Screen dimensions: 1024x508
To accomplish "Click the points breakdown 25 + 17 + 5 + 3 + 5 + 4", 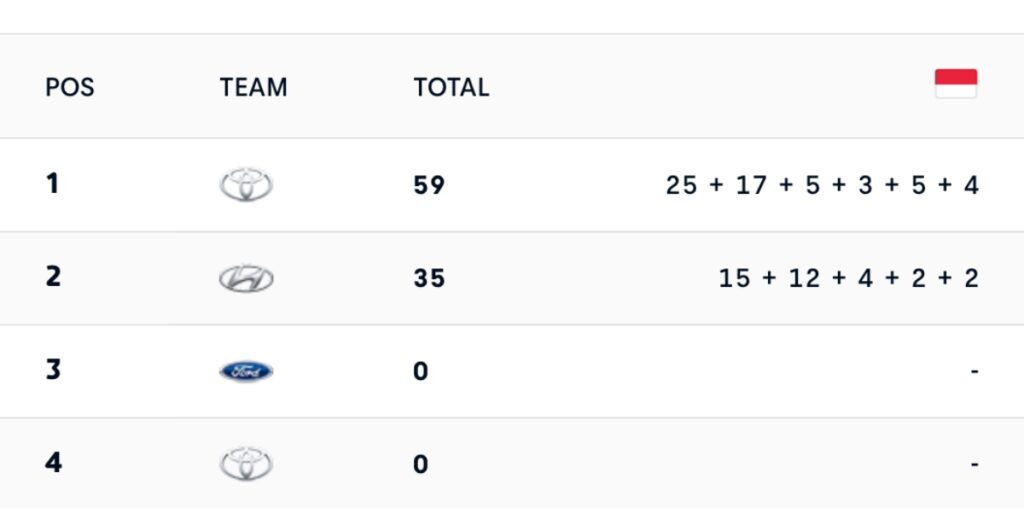I will 822,185.
